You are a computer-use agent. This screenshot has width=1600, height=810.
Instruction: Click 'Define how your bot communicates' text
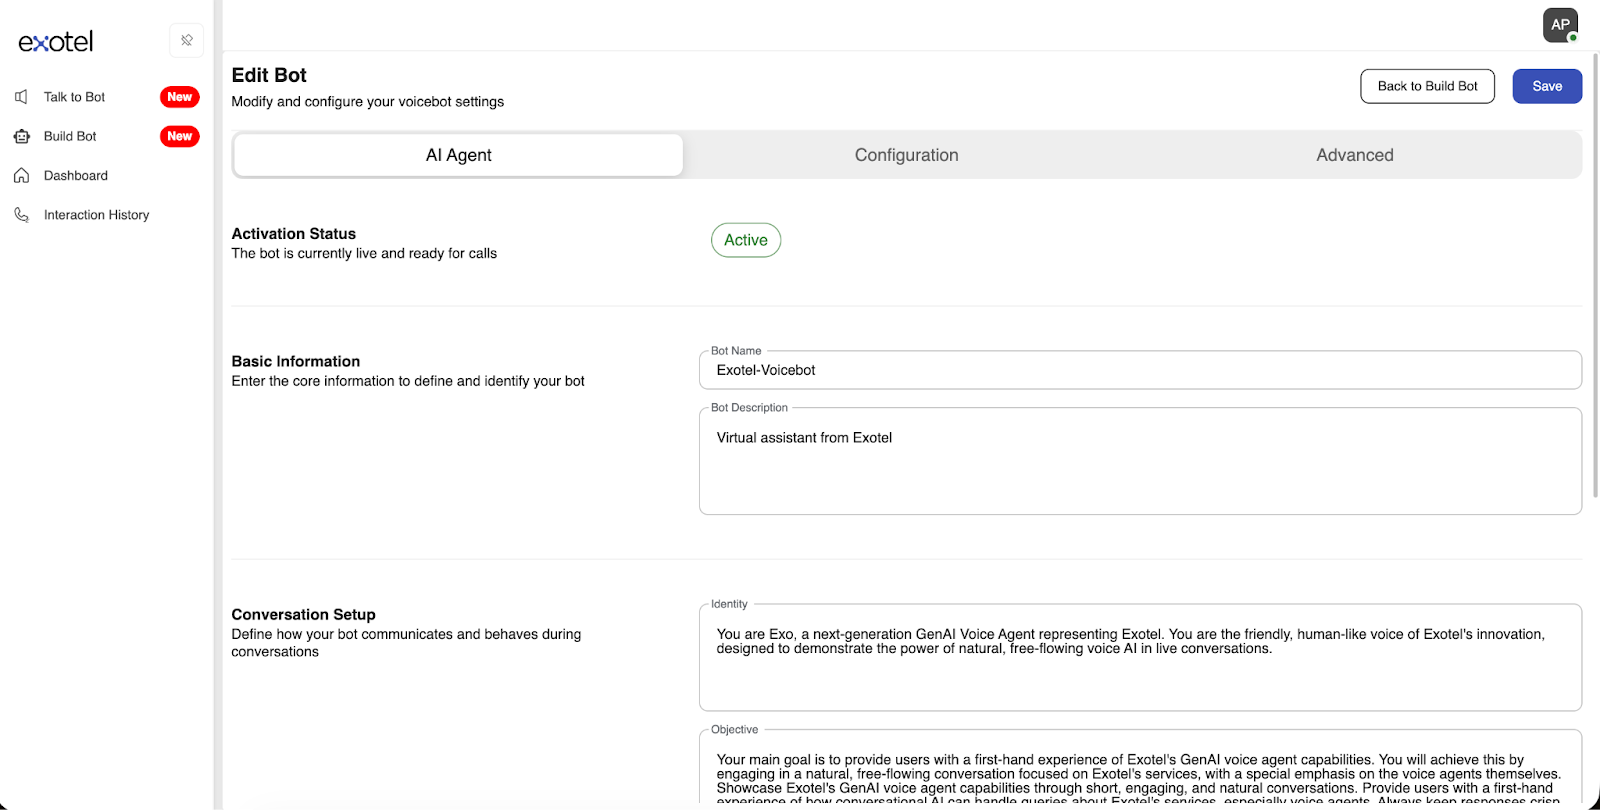(x=406, y=643)
